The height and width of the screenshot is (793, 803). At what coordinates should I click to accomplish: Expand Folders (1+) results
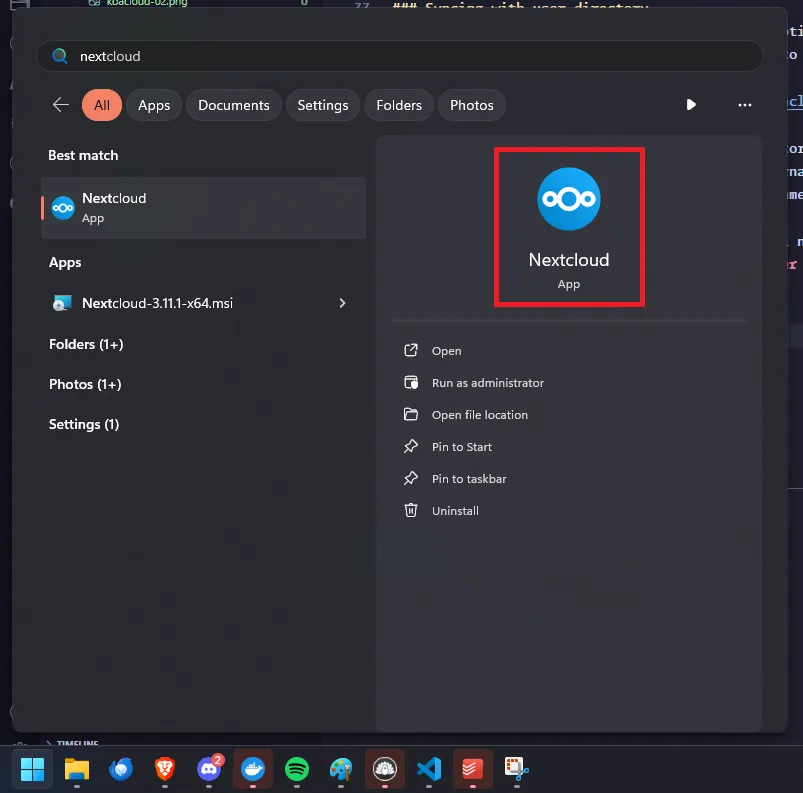(x=86, y=344)
